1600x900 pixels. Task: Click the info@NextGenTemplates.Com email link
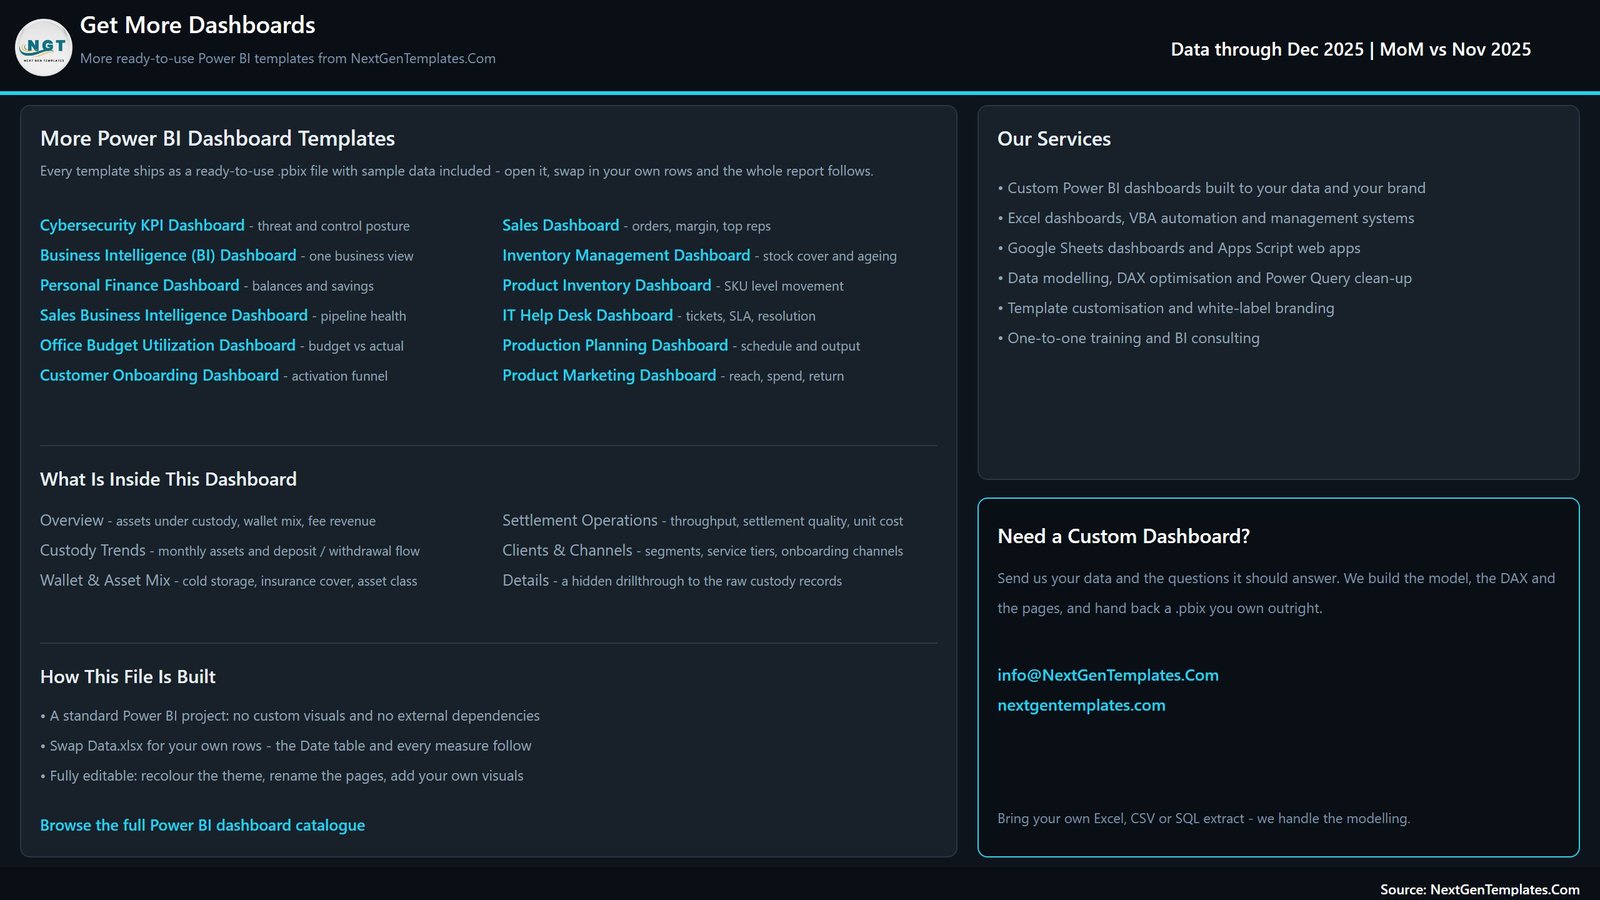coord(1108,676)
